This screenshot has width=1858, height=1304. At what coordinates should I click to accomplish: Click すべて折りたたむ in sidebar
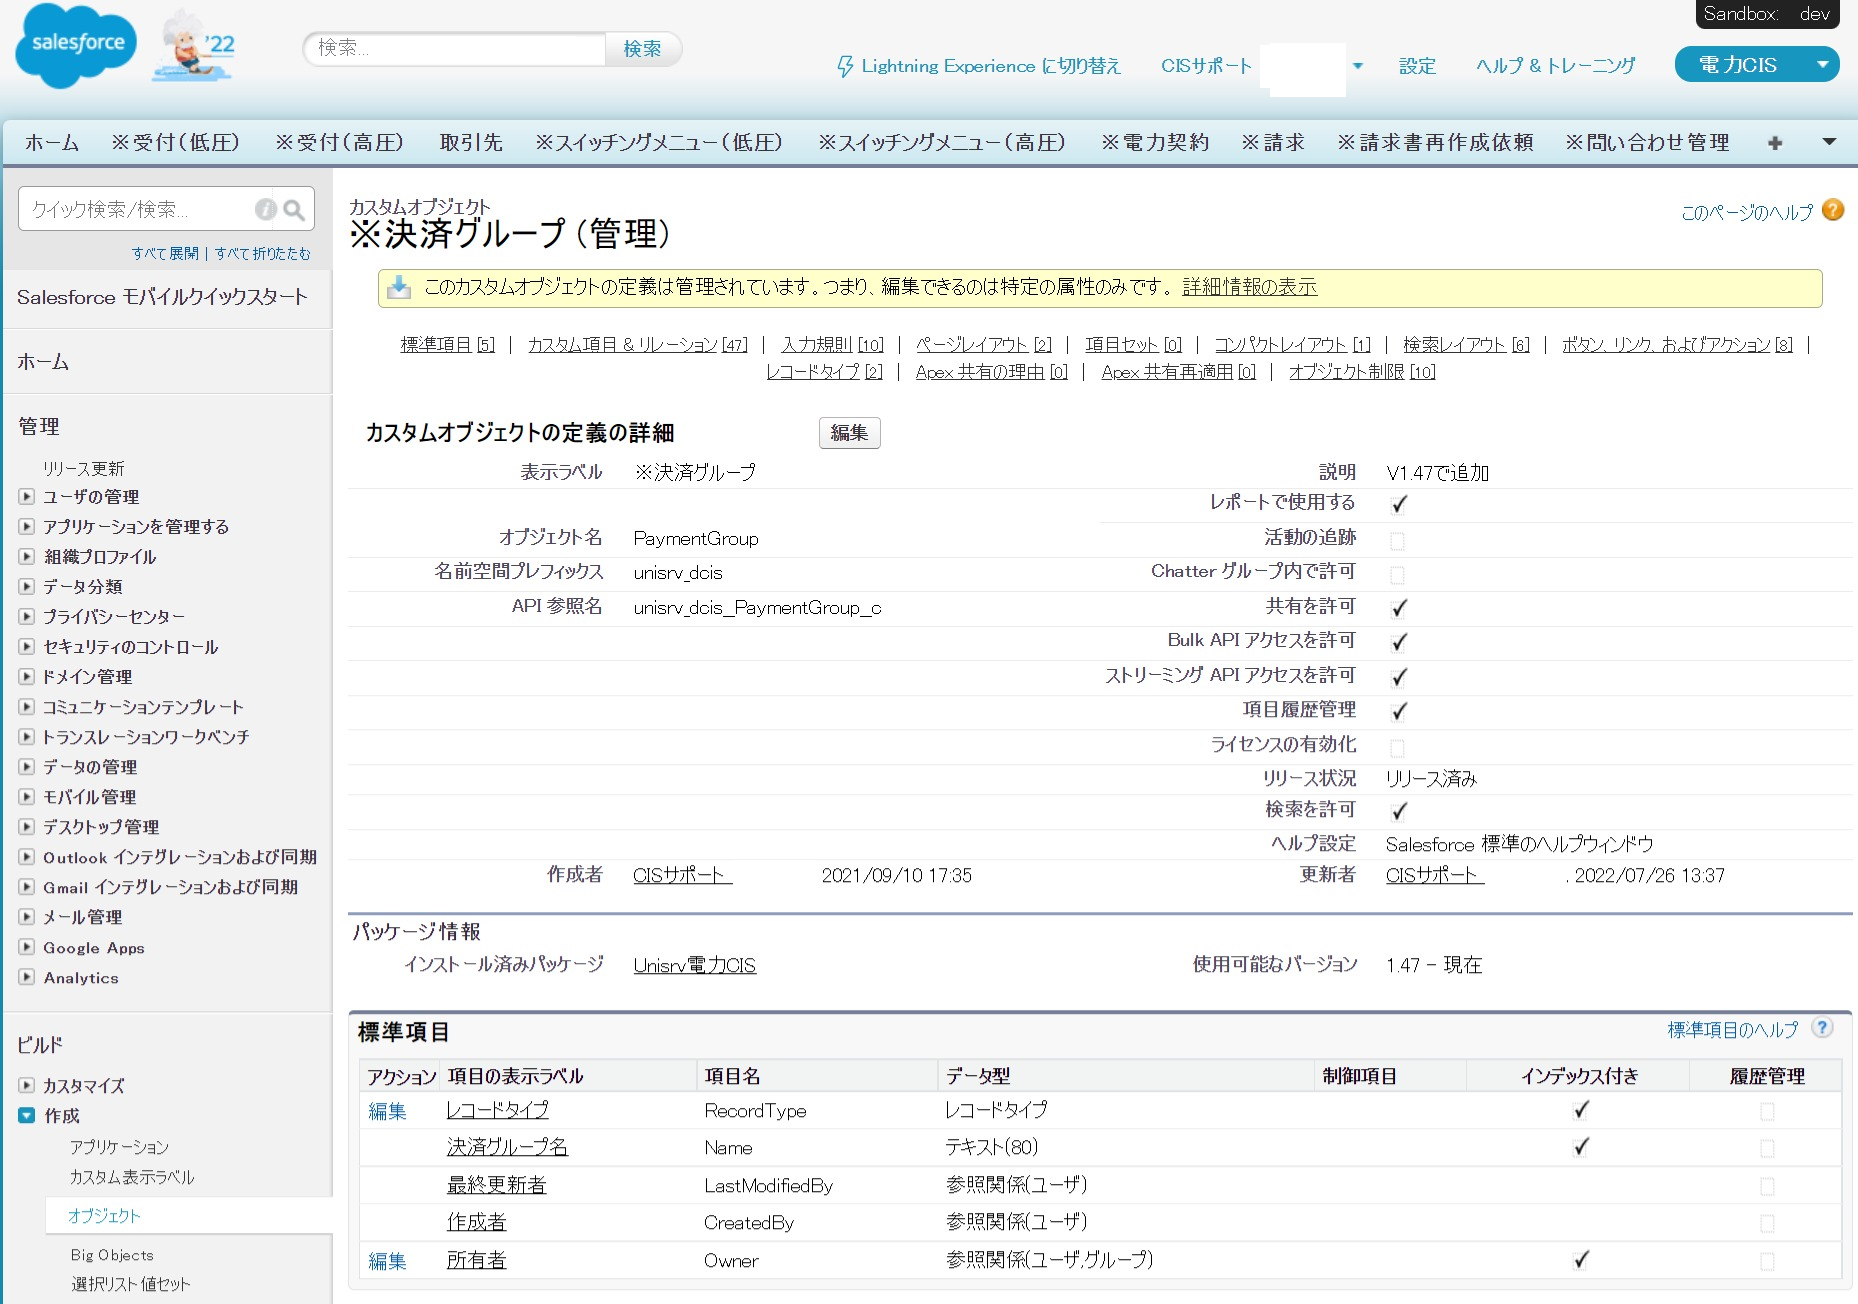pyautogui.click(x=262, y=254)
